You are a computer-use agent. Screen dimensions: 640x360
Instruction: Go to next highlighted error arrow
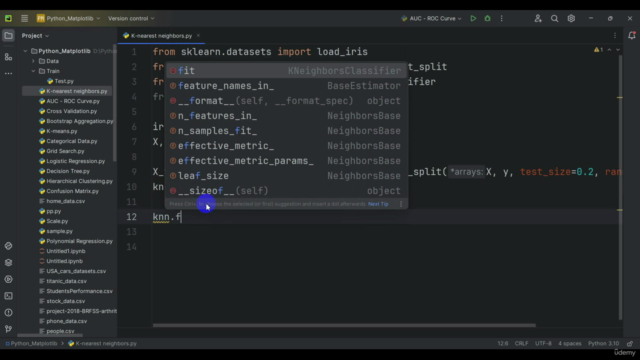618,50
